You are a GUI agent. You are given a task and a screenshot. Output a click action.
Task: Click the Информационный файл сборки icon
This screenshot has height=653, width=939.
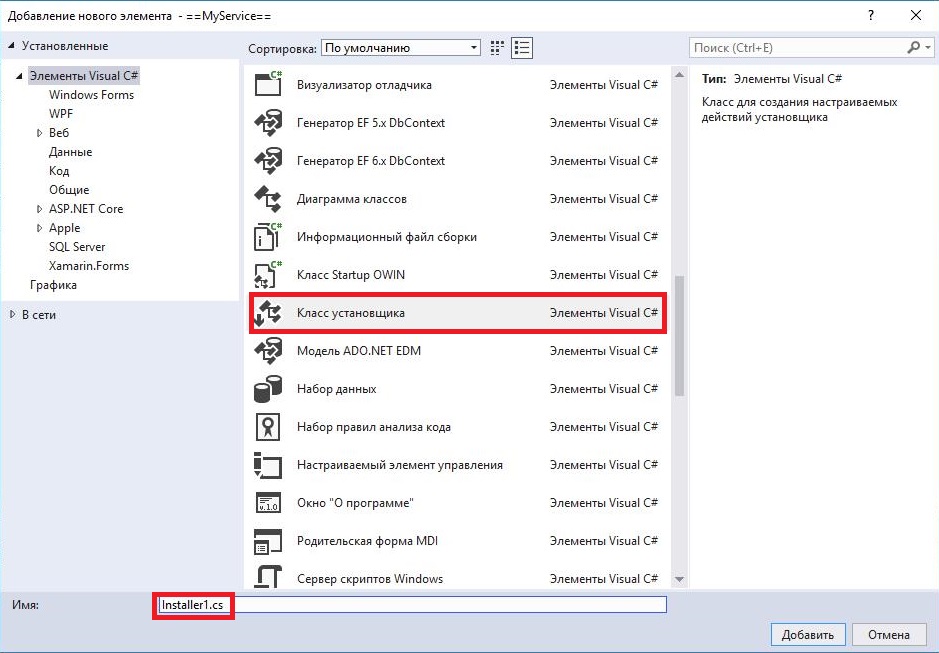(268, 237)
